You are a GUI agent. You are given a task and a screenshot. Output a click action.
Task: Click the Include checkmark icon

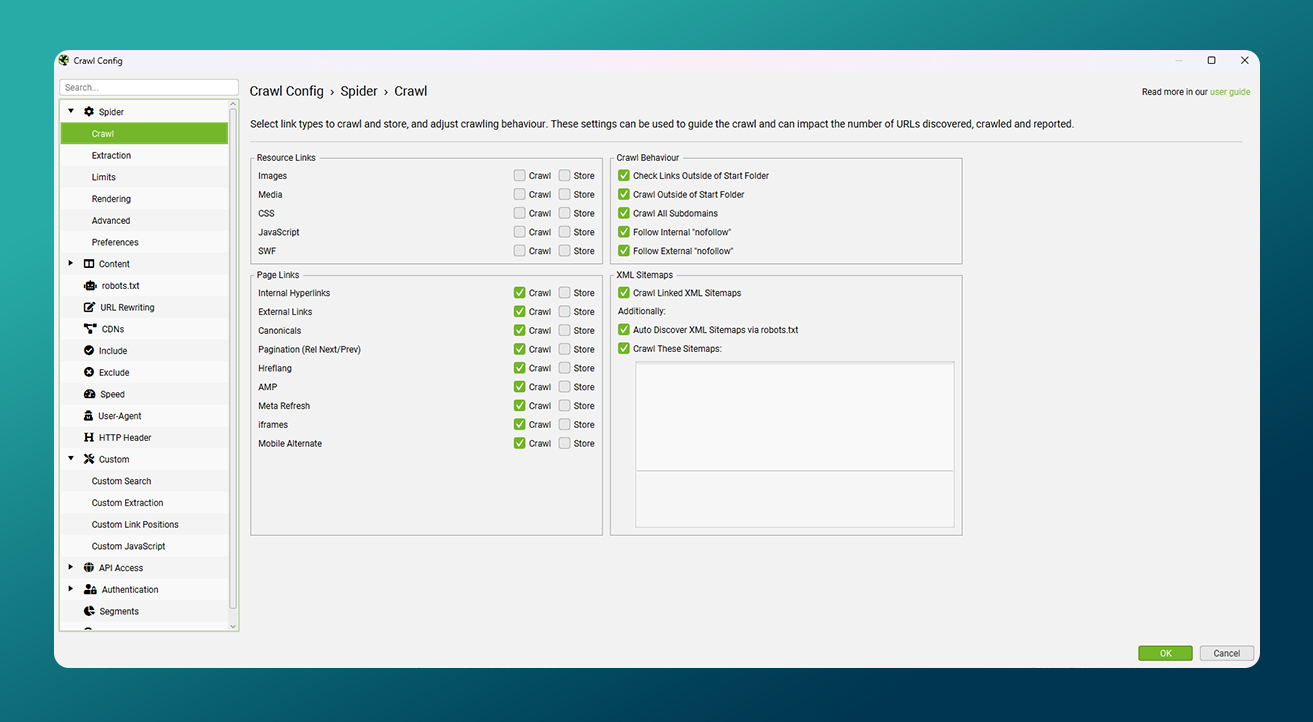(x=89, y=351)
